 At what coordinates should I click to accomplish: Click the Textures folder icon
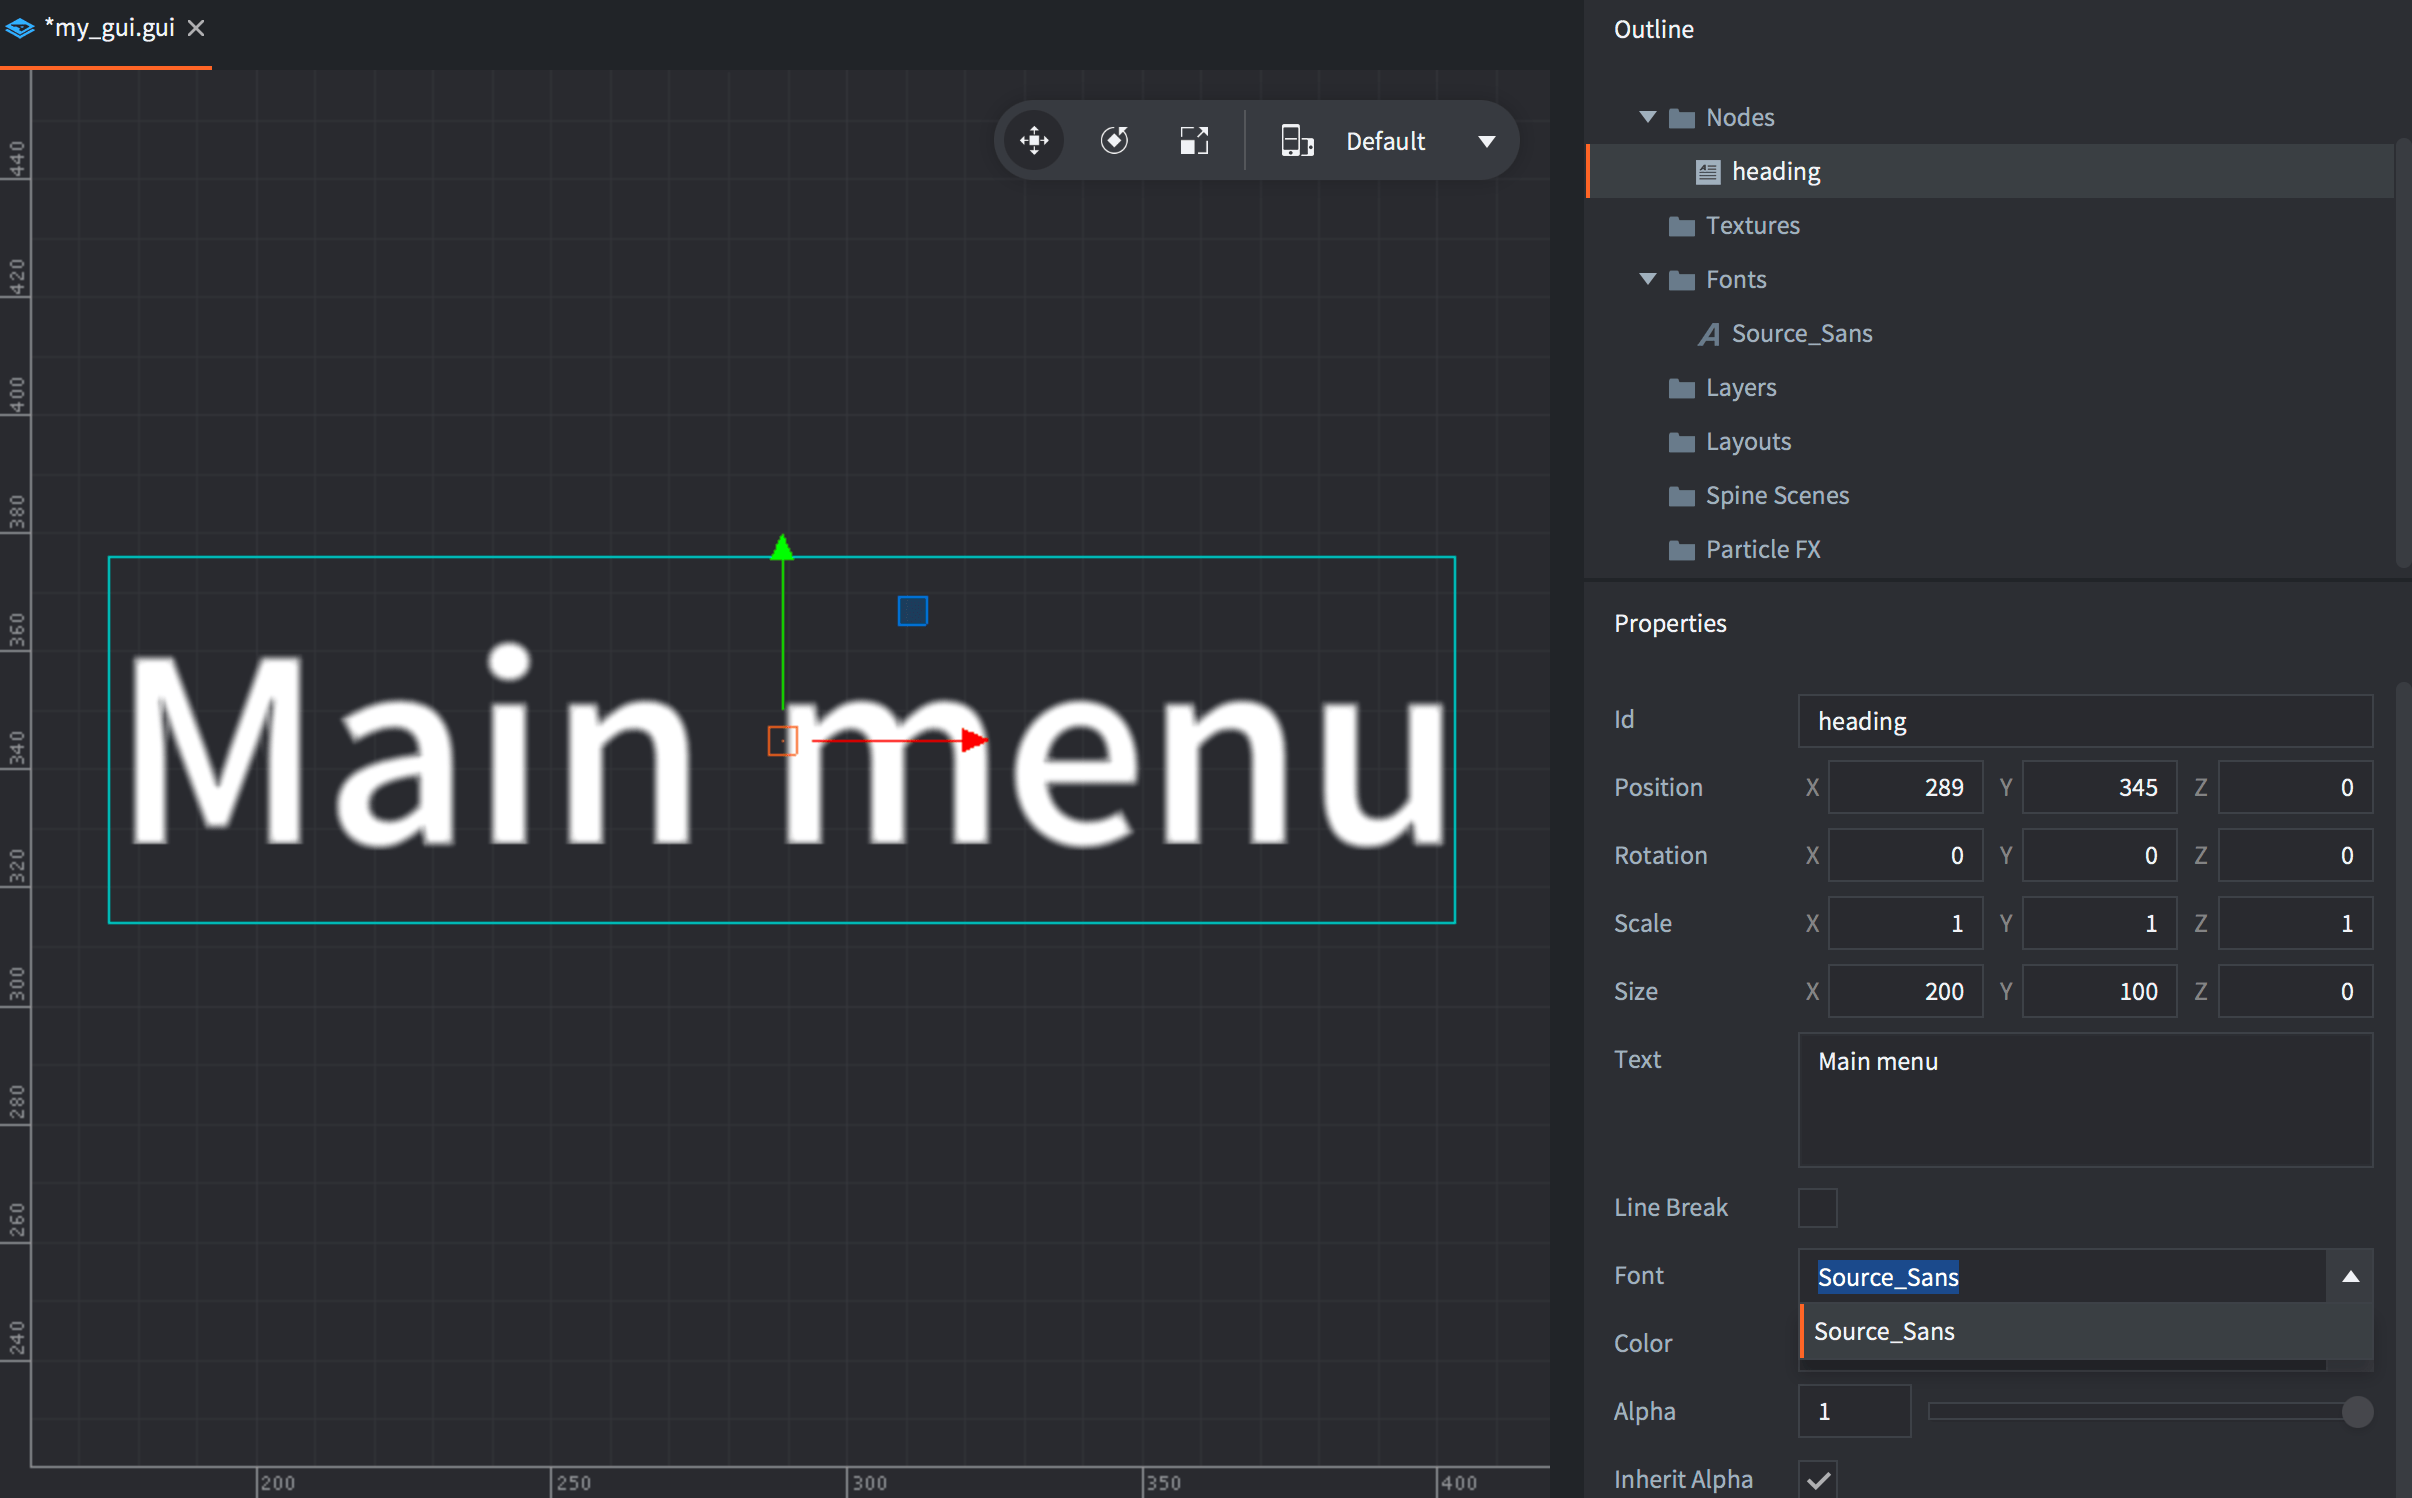1682,226
